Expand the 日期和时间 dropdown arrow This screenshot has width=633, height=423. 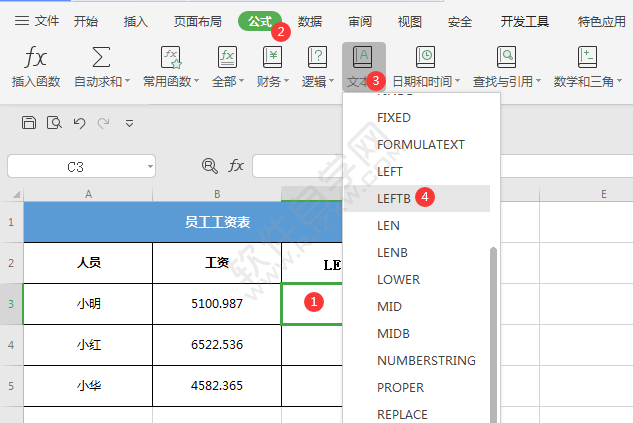tap(457, 82)
